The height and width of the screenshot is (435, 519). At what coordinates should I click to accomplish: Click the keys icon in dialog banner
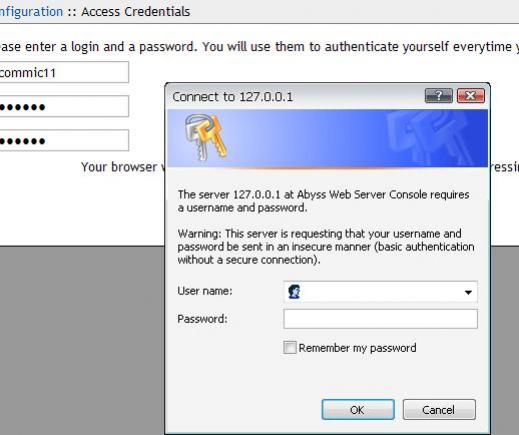coord(206,137)
